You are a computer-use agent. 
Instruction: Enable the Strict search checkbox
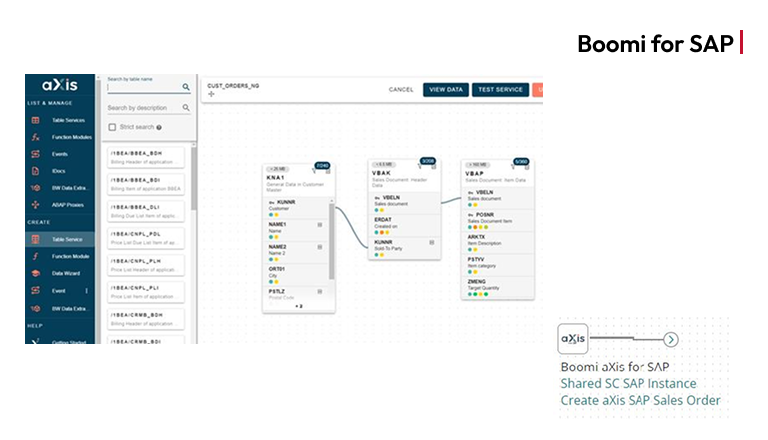(x=112, y=127)
